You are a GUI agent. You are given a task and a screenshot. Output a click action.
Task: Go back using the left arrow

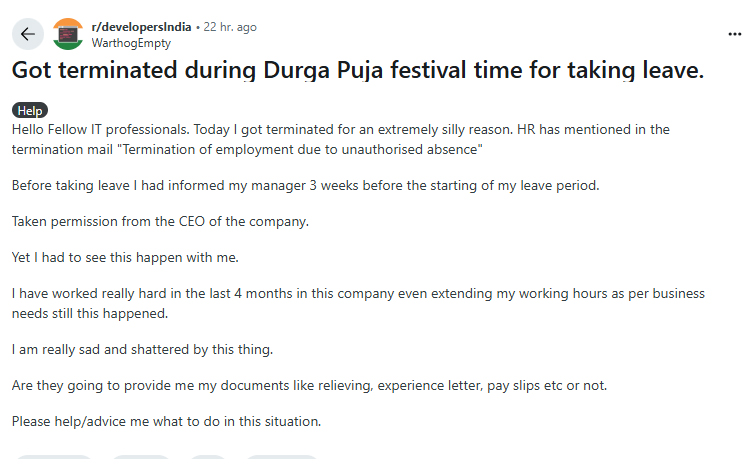pos(28,34)
